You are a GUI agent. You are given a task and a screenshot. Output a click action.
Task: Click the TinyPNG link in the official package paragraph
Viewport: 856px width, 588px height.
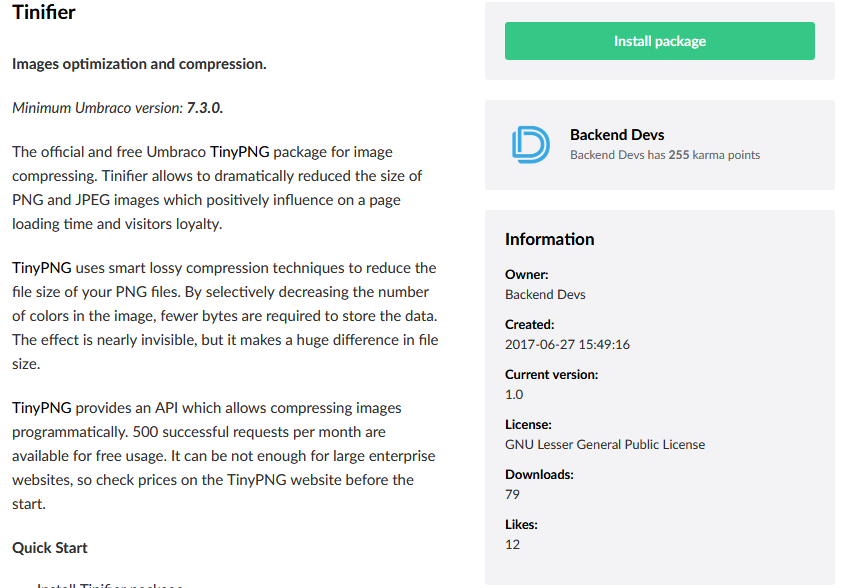pyautogui.click(x=239, y=152)
